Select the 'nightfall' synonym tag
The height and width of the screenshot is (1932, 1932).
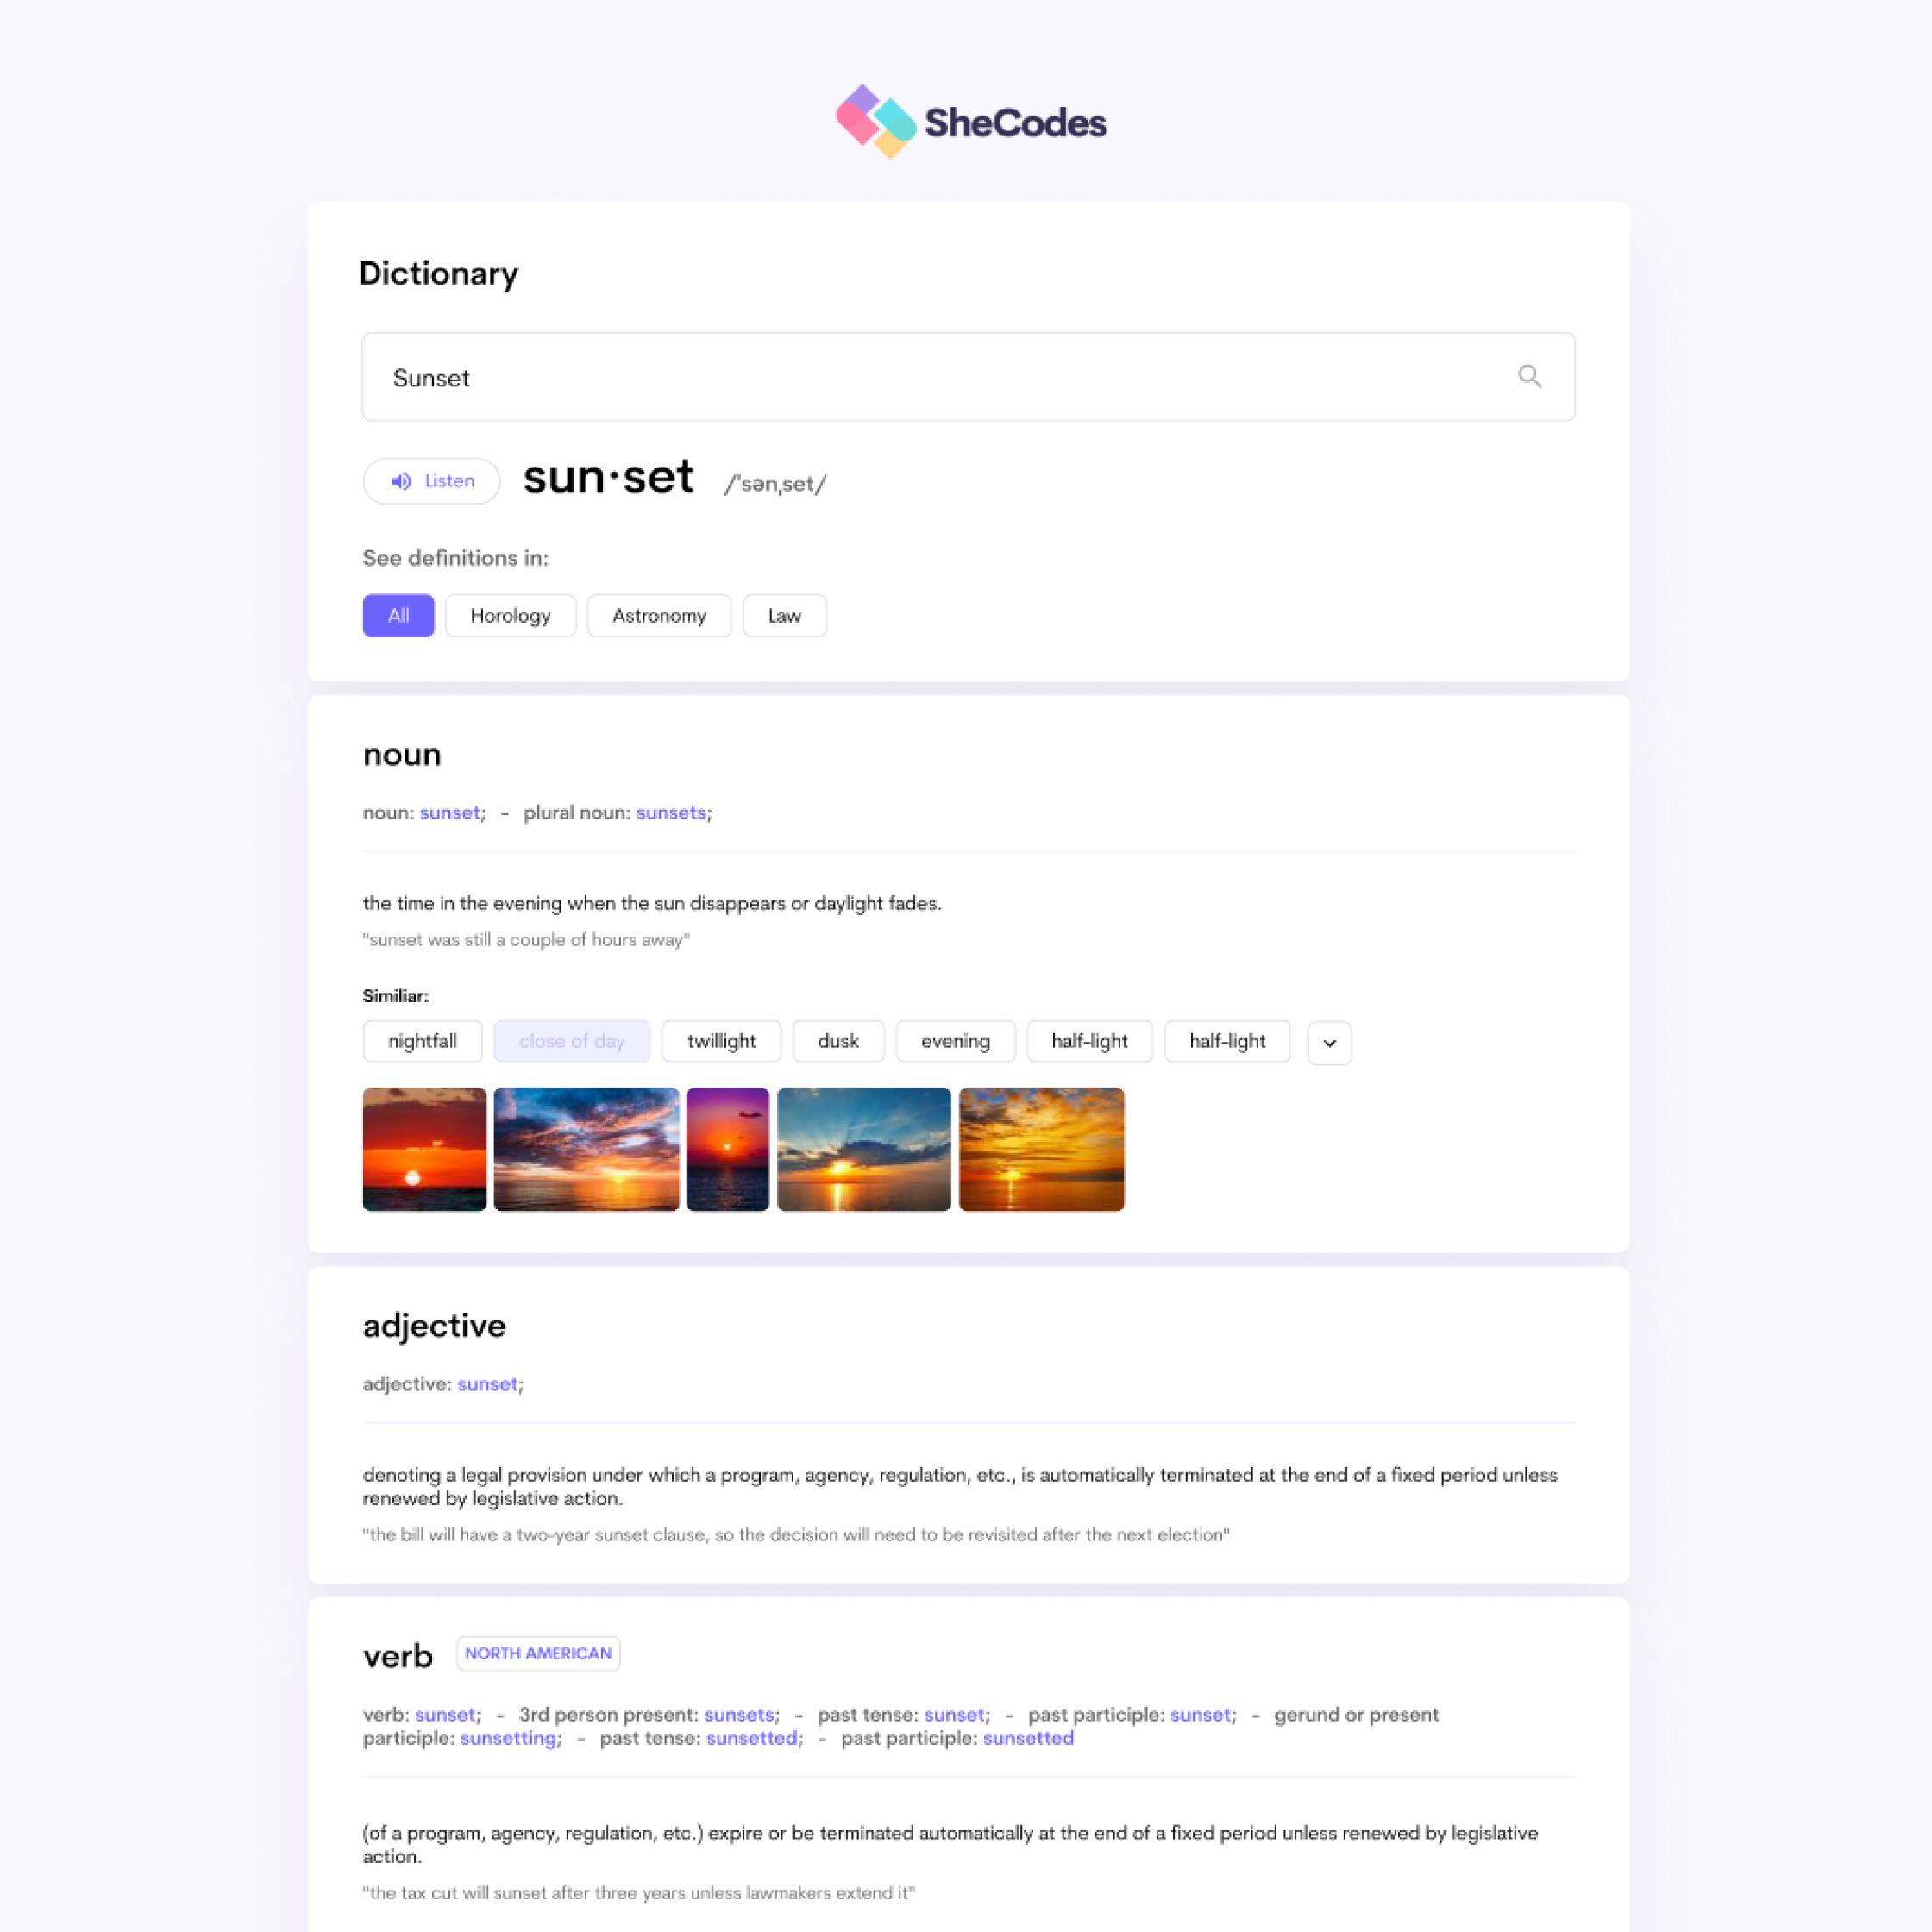[419, 1040]
